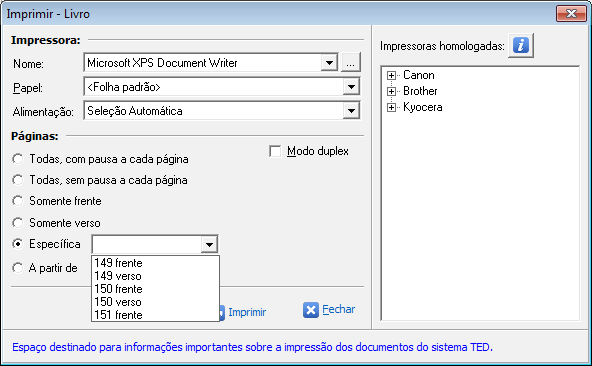Select Todas, sem pausa a cada página
This screenshot has width=592, height=366.
pos(17,180)
